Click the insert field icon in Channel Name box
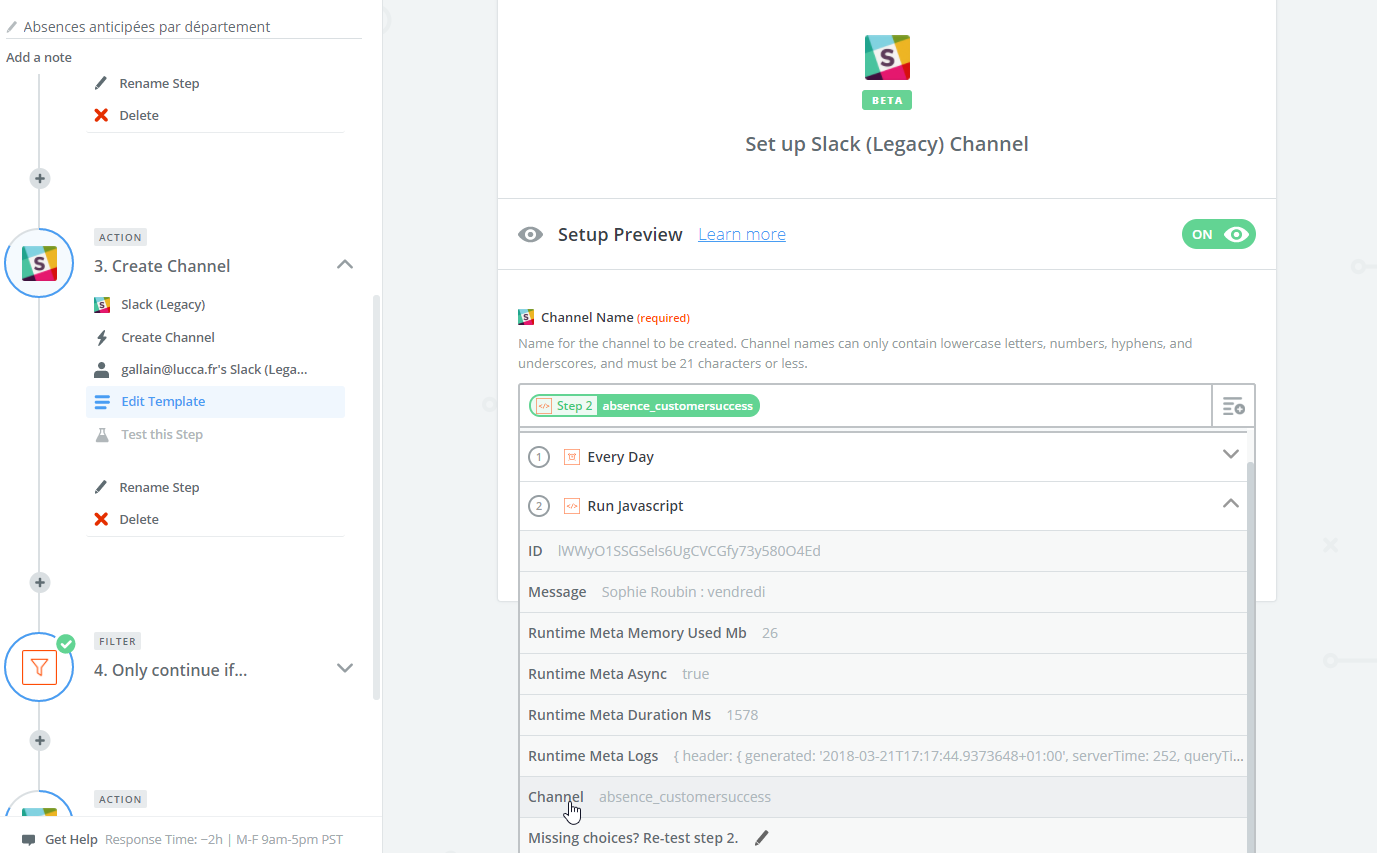The width and height of the screenshot is (1377, 853). pyautogui.click(x=1233, y=406)
